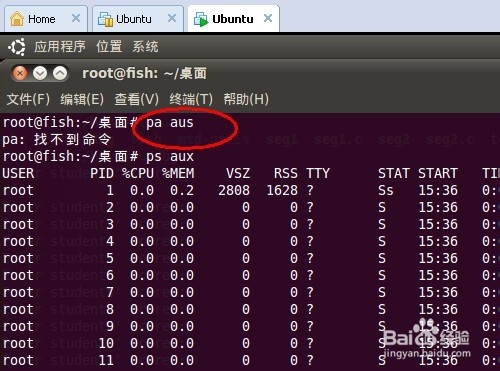
Task: Click PID 10 in the process list
Action: [106, 343]
